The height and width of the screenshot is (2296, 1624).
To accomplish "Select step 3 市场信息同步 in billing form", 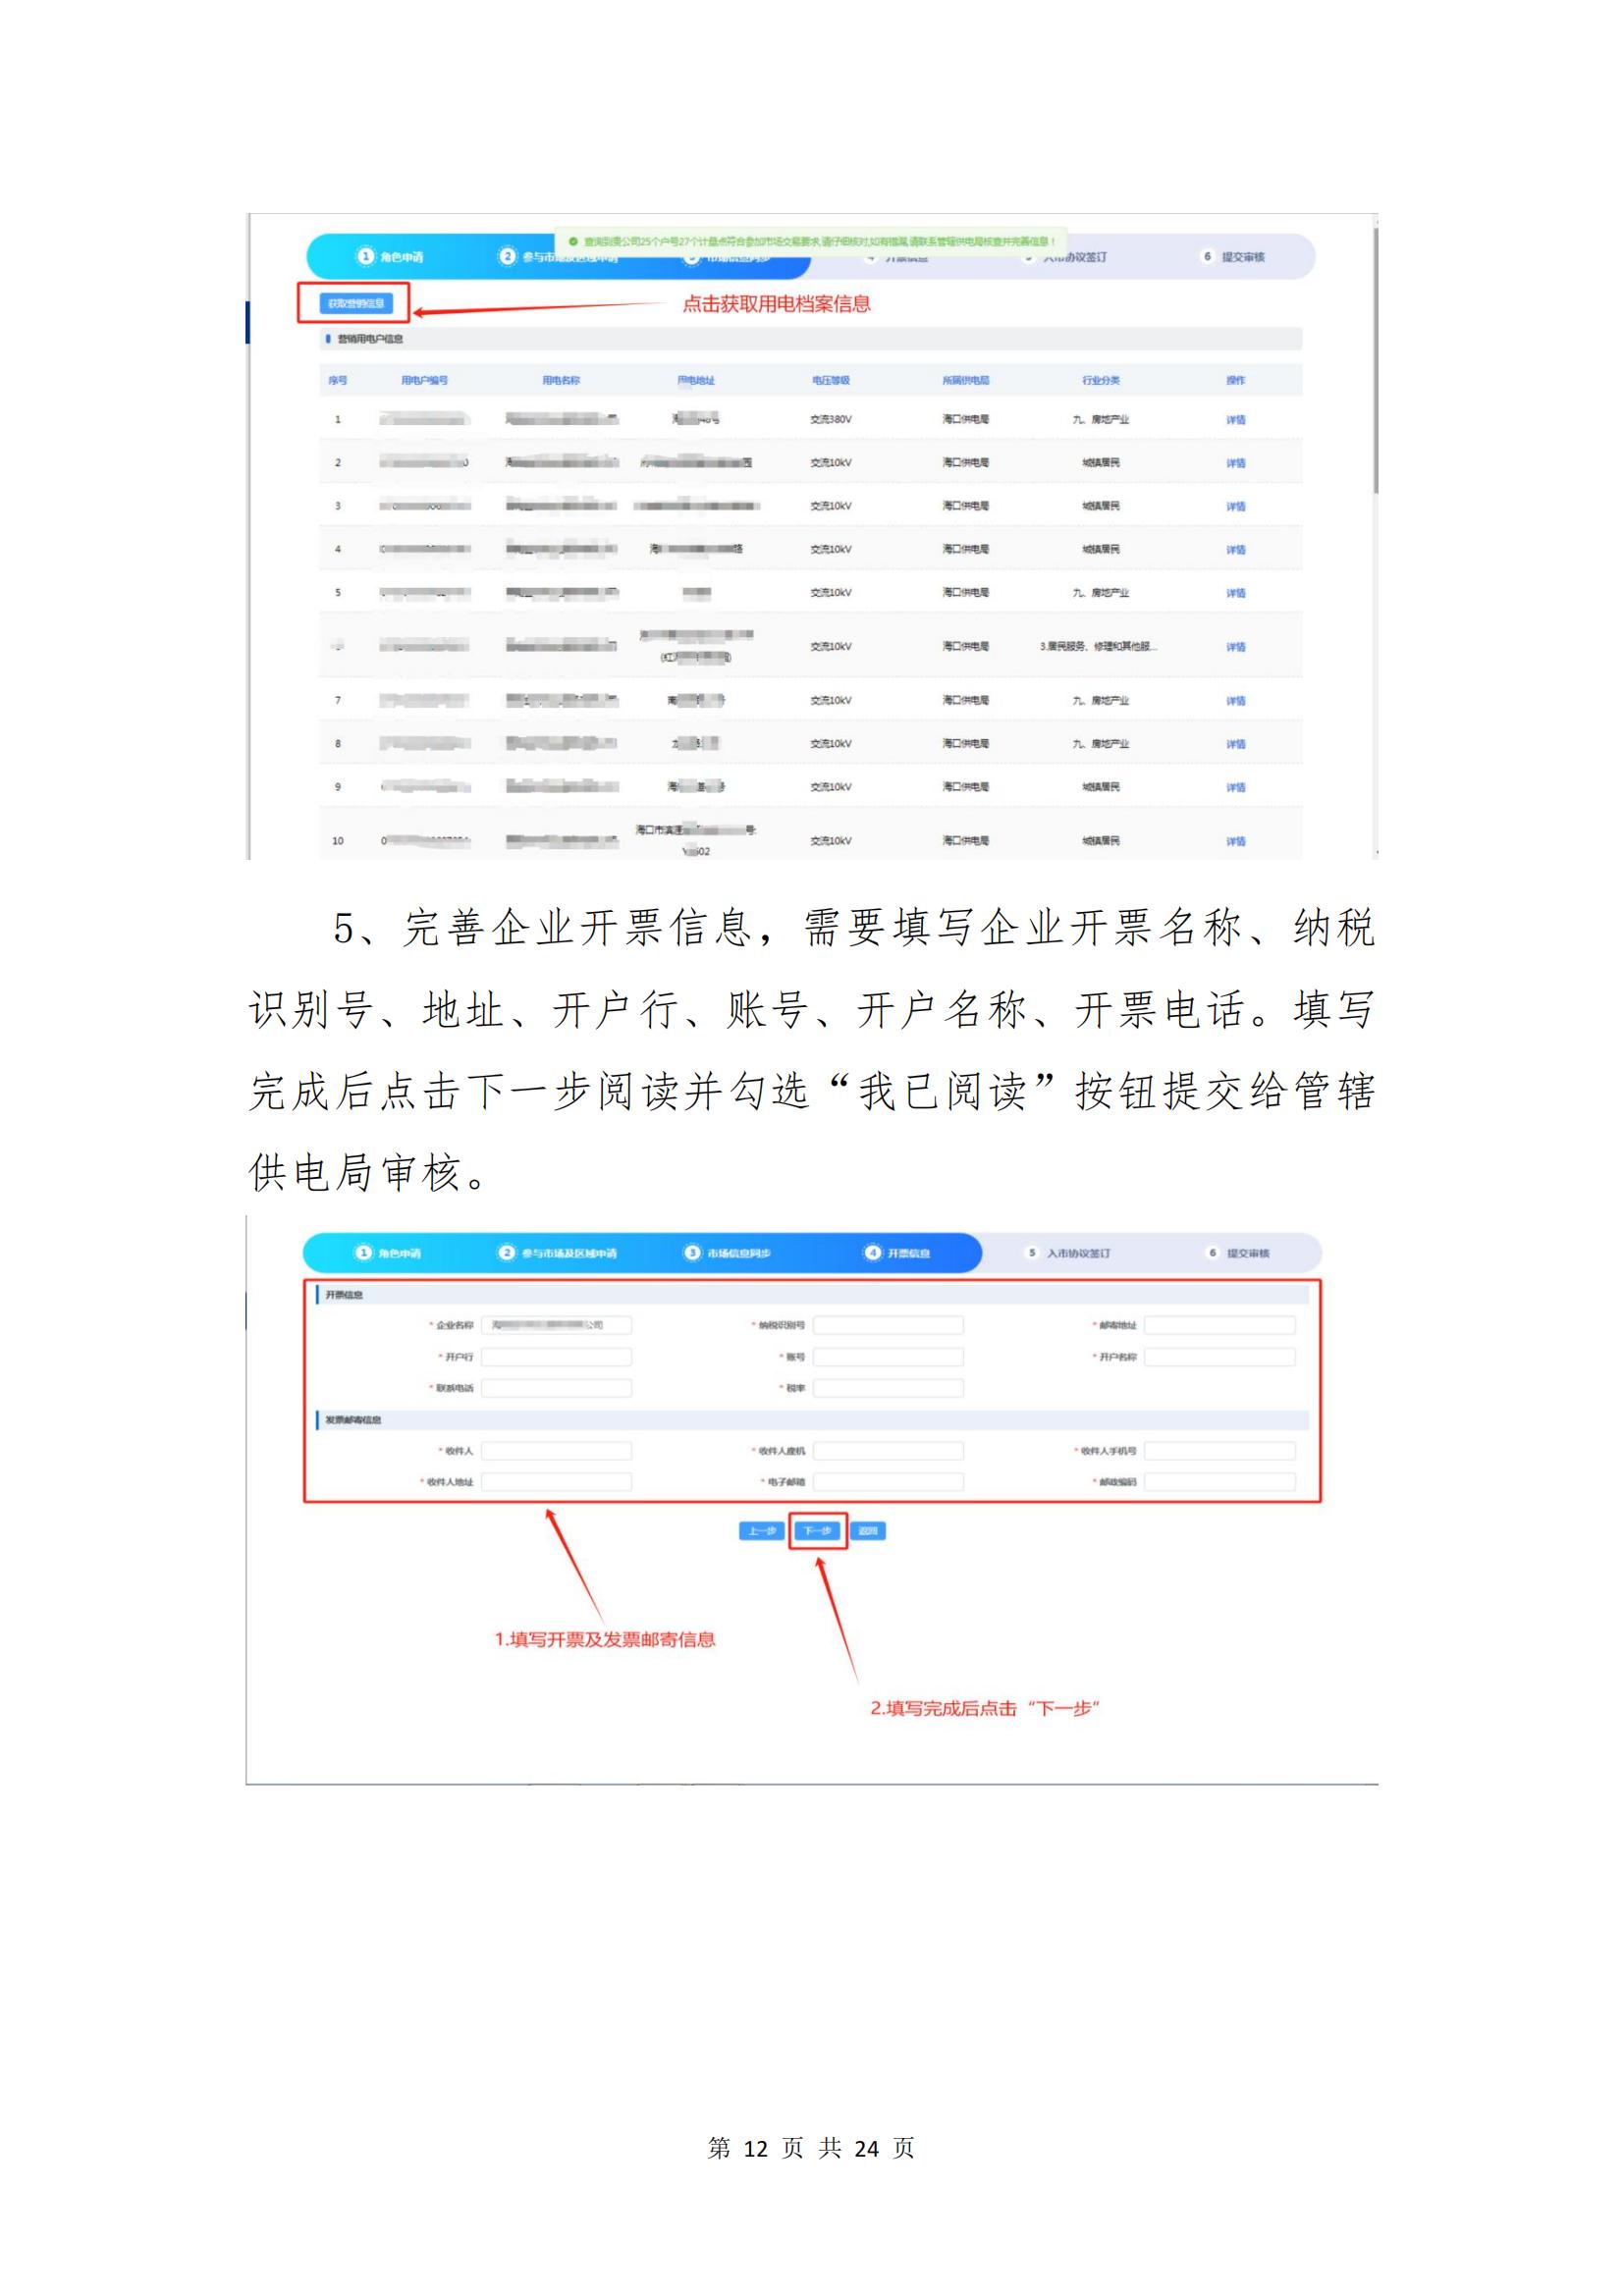I will (x=728, y=1253).
